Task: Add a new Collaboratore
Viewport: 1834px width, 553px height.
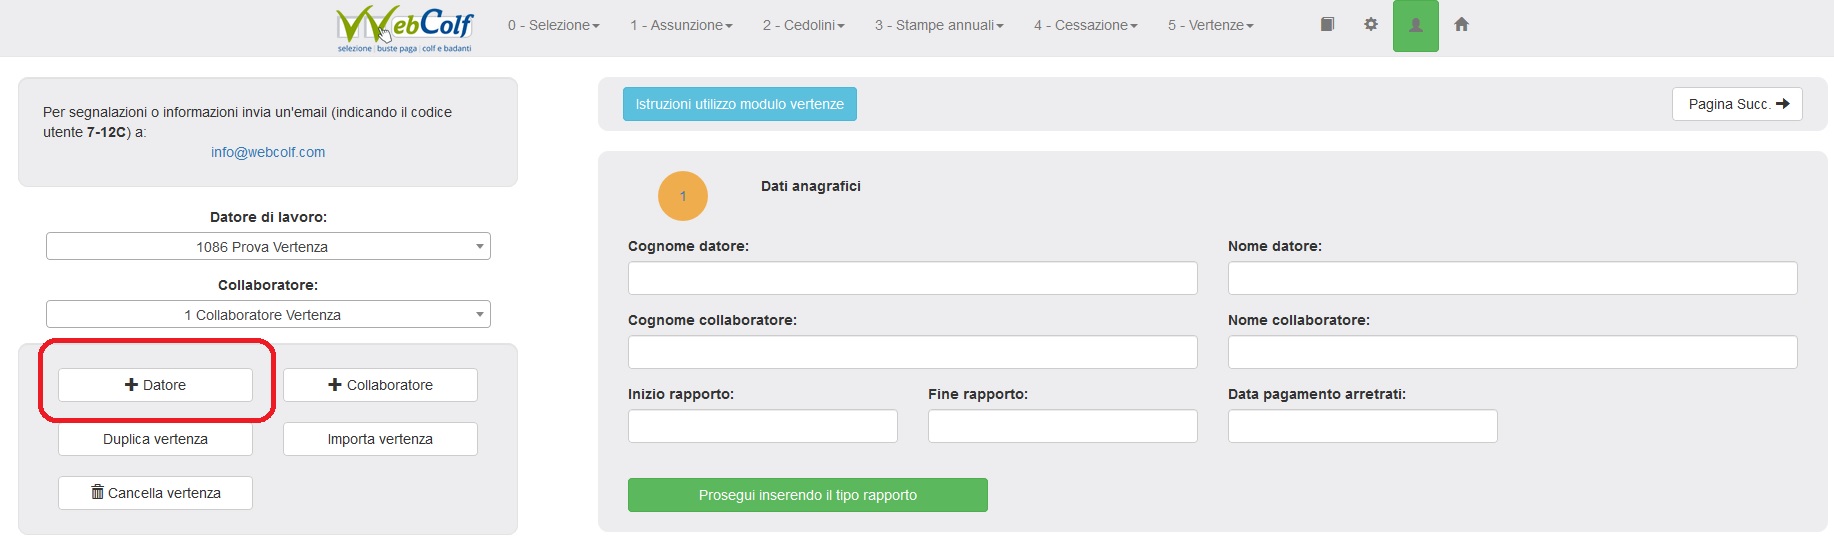Action: click(x=380, y=385)
